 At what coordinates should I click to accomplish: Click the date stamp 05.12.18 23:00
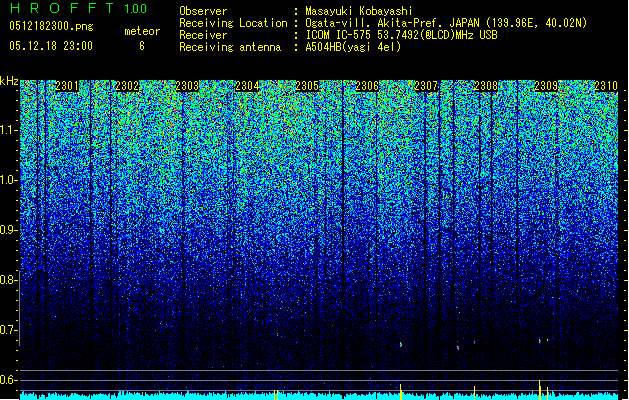51,46
